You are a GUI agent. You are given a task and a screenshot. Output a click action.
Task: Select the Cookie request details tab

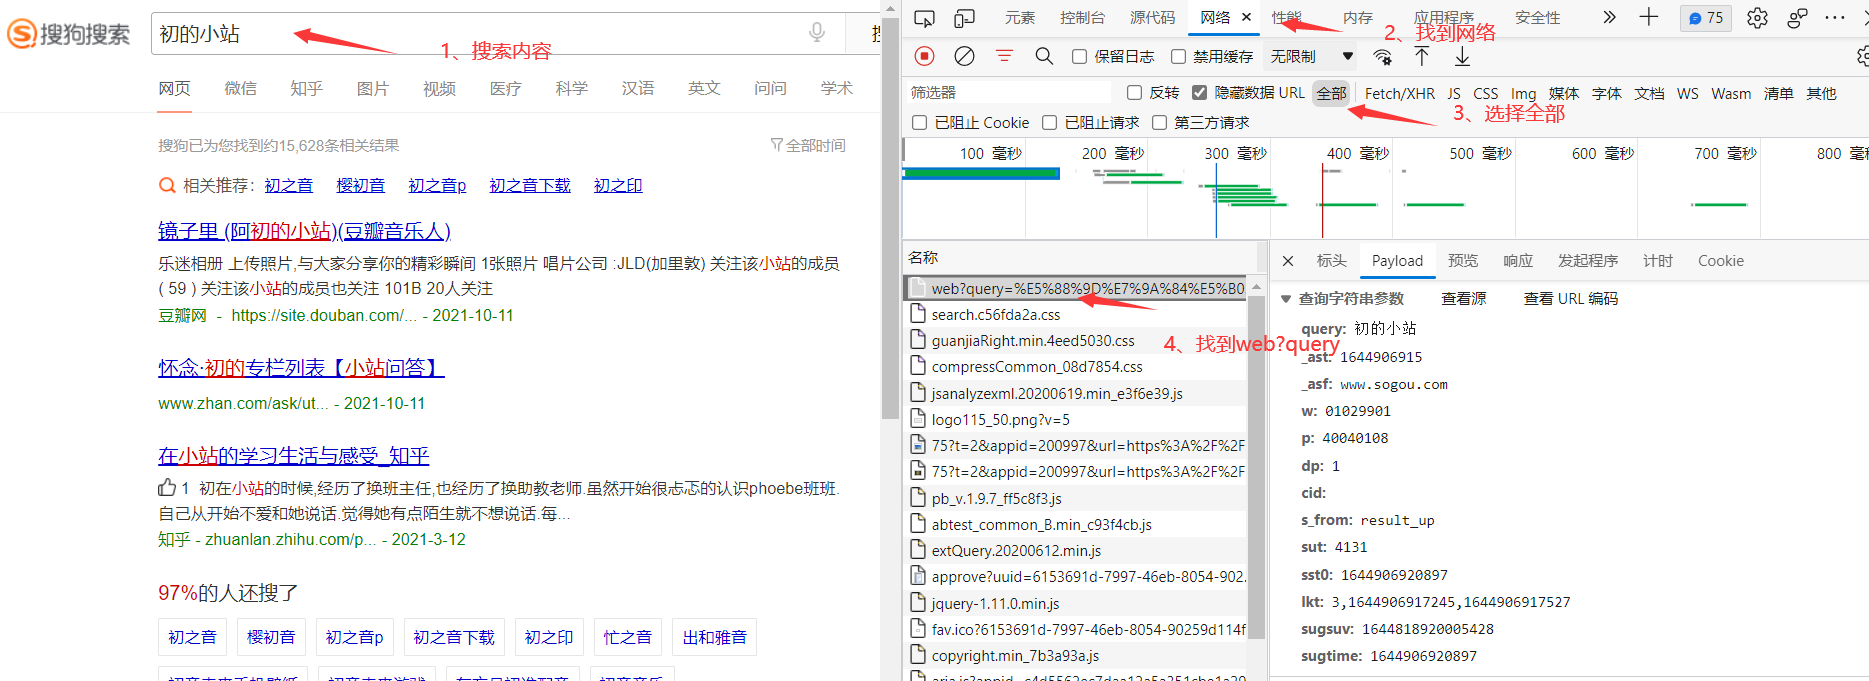[x=1721, y=261]
